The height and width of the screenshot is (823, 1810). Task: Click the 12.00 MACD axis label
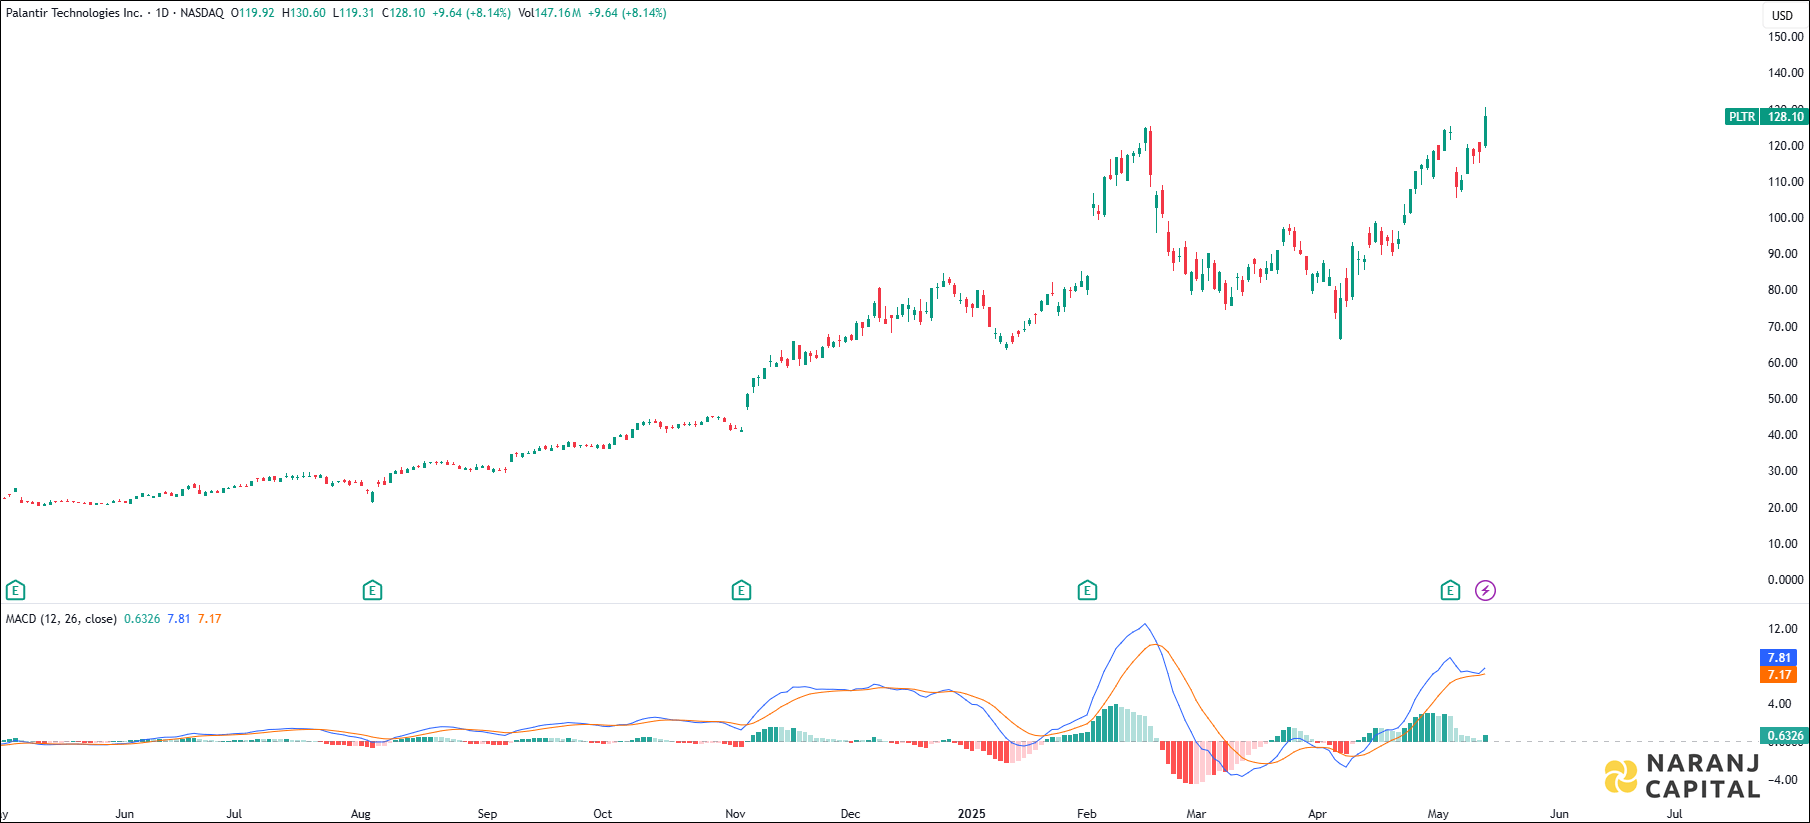(1782, 629)
